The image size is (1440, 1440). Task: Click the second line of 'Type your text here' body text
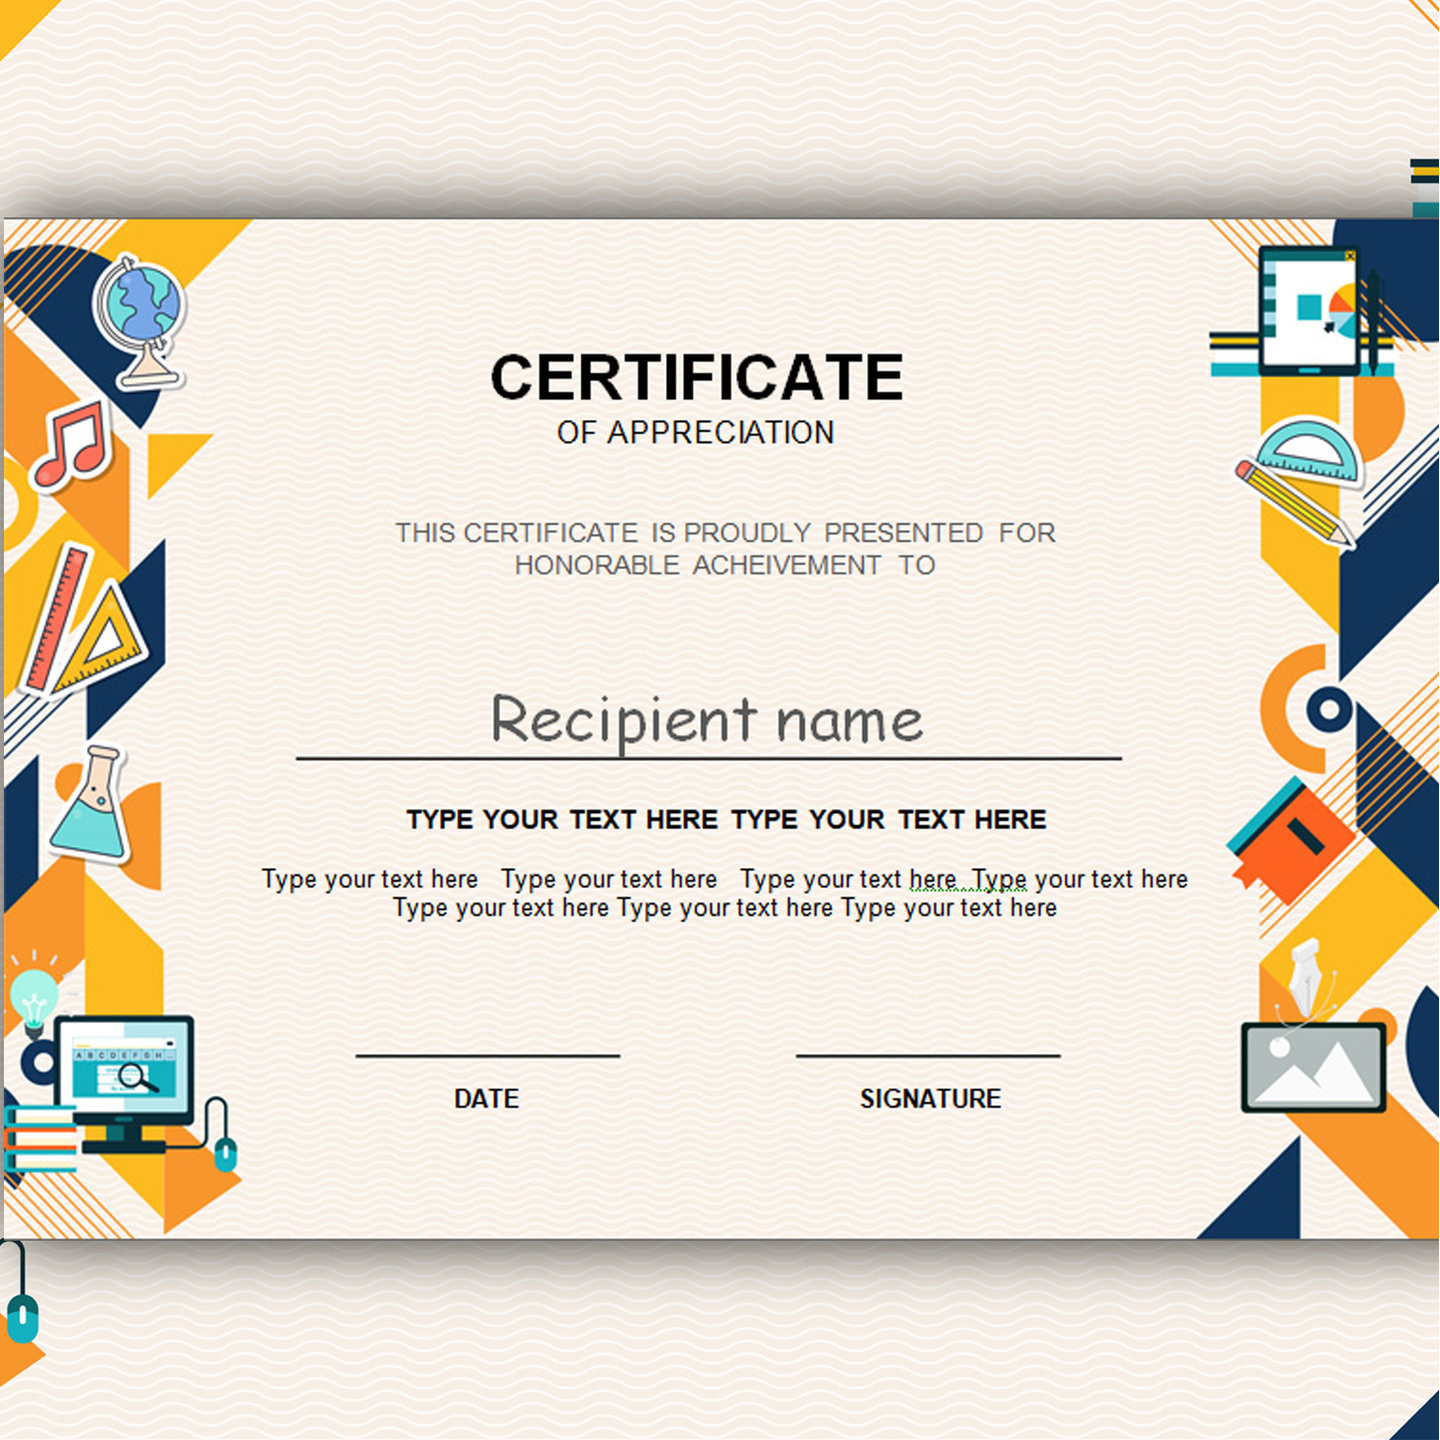pos(725,907)
